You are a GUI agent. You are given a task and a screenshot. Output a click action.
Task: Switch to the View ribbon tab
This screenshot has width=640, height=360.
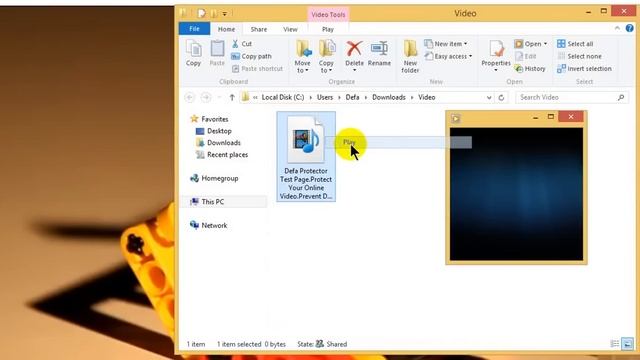pyautogui.click(x=290, y=29)
